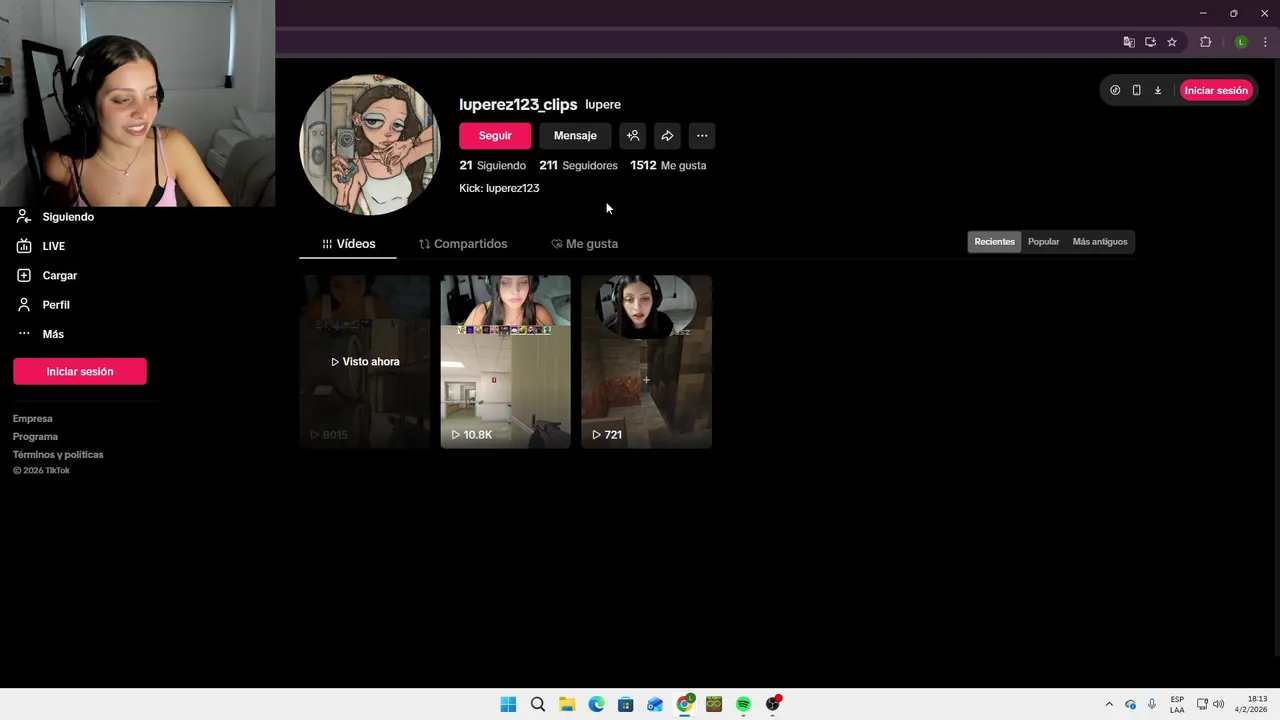Open the green block game icon on taskbar

pos(714,705)
